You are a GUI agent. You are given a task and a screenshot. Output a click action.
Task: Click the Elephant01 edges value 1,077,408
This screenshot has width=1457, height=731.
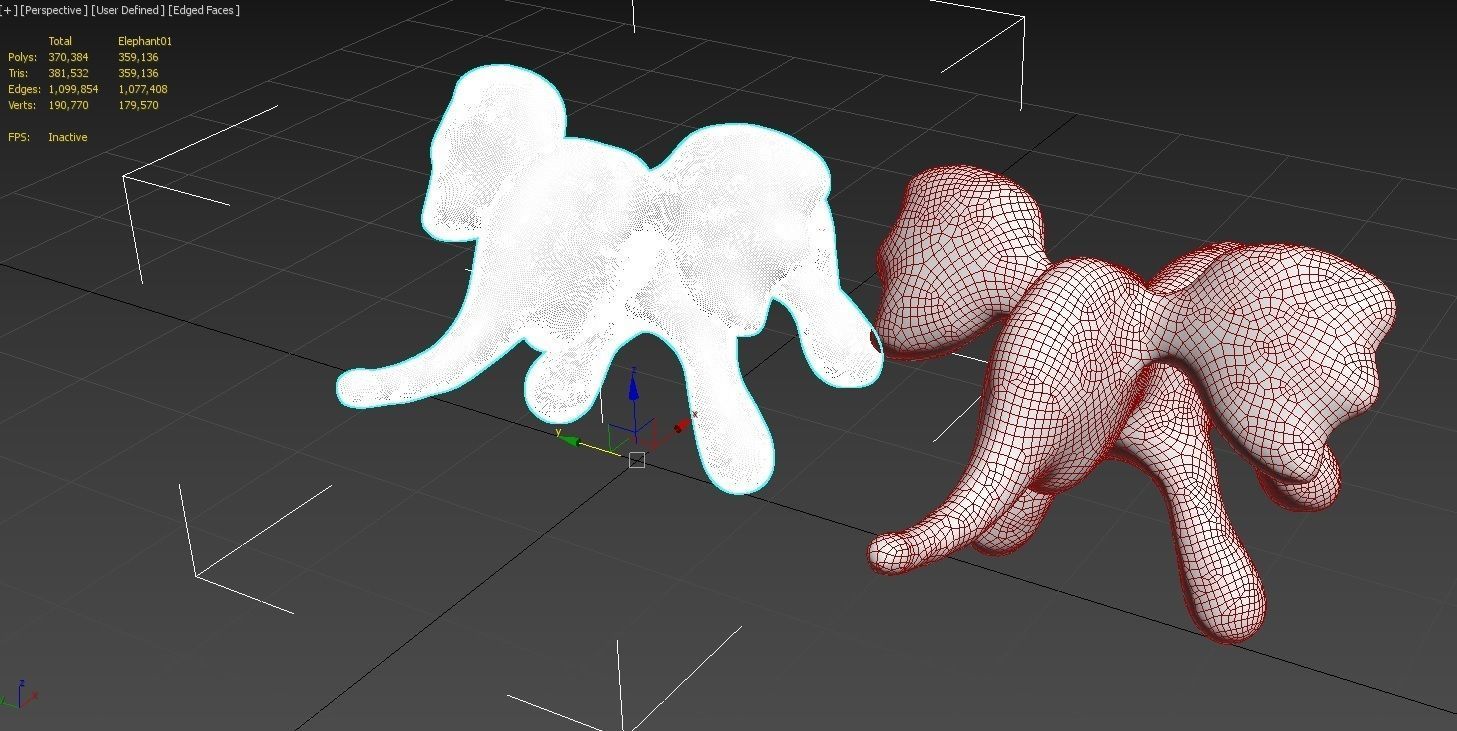143,89
